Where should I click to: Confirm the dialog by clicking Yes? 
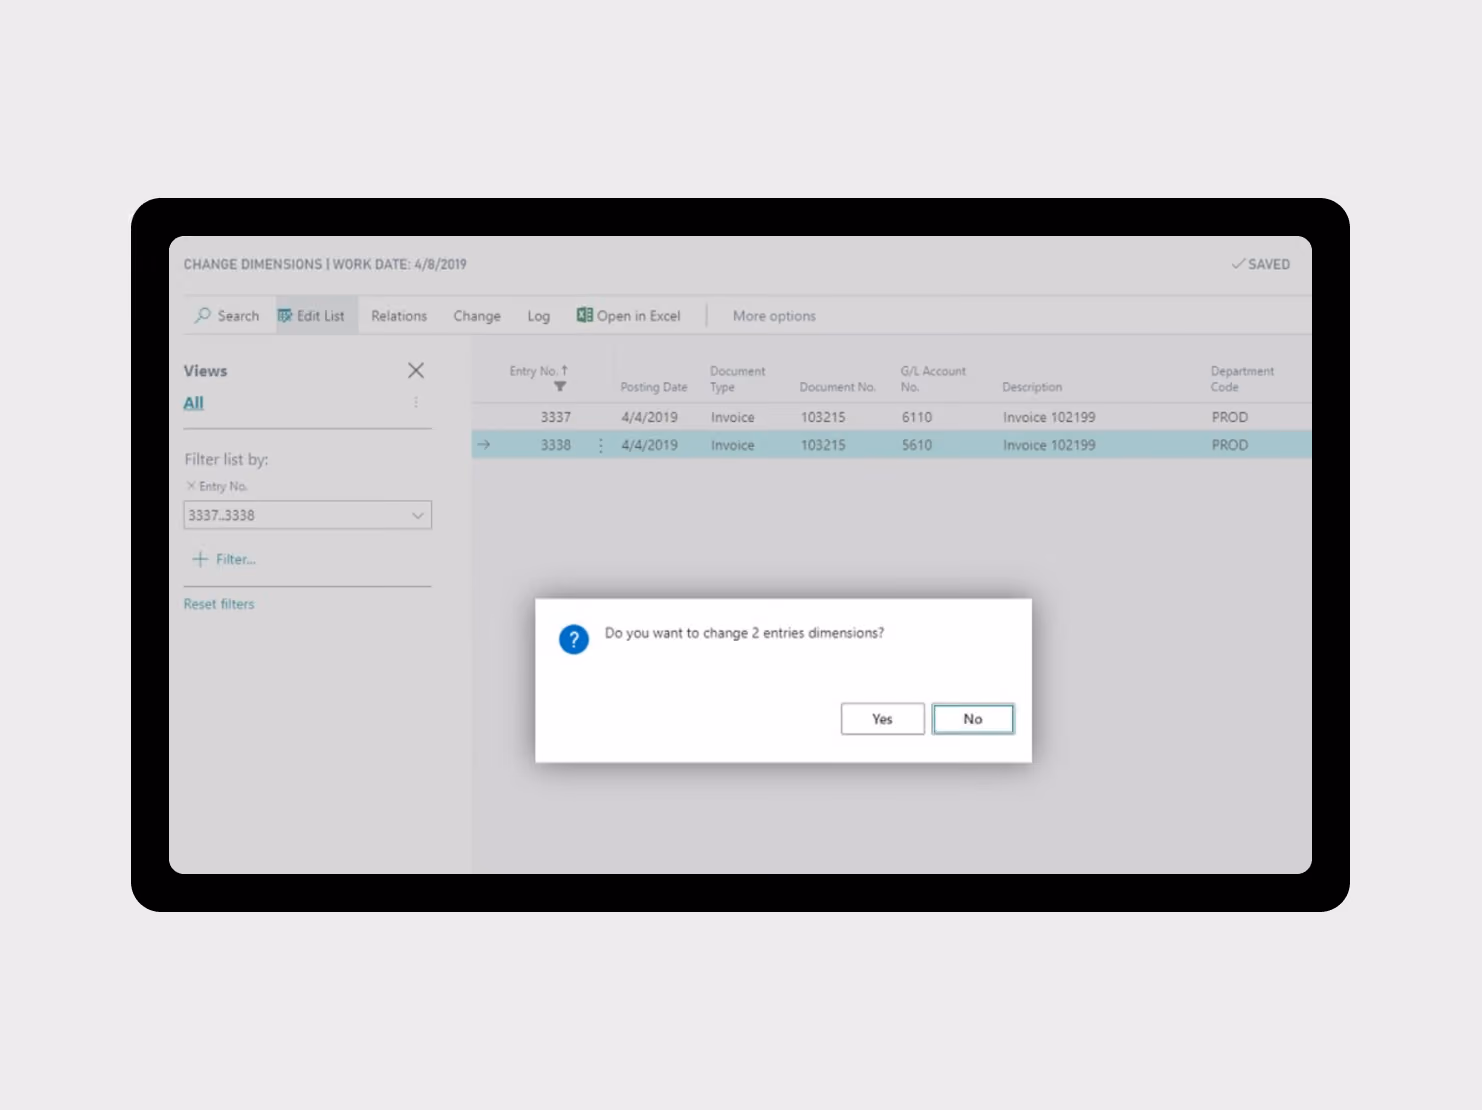pos(882,719)
